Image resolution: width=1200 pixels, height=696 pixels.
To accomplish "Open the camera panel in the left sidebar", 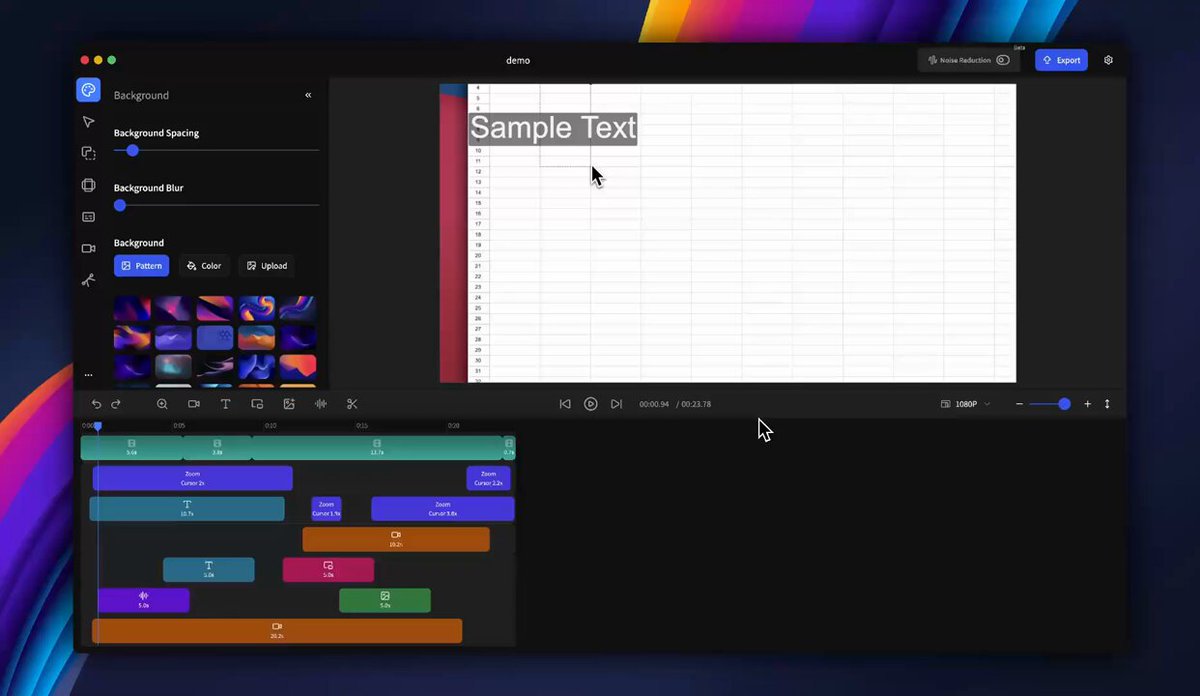I will click(88, 248).
